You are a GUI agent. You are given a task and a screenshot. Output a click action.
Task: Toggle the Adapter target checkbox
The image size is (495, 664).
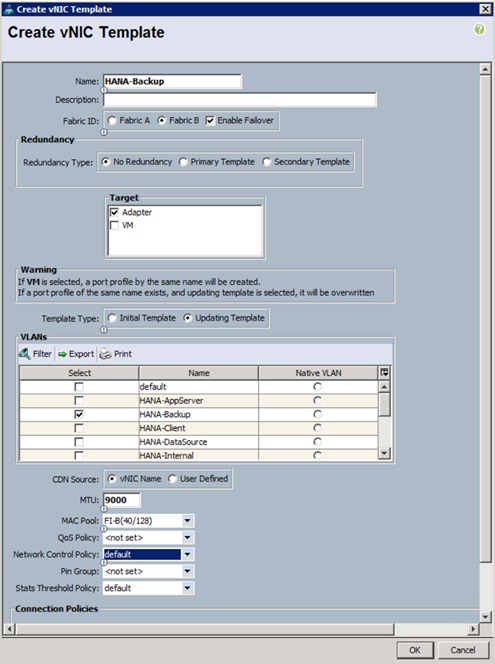tap(114, 212)
